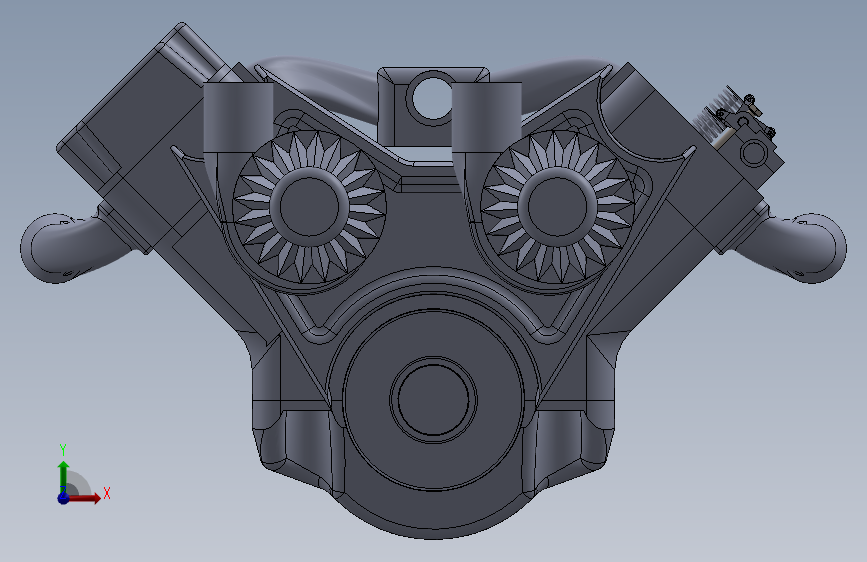The width and height of the screenshot is (867, 562).
Task: Click the green Y axis arrow of the triad
Action: 64,476
